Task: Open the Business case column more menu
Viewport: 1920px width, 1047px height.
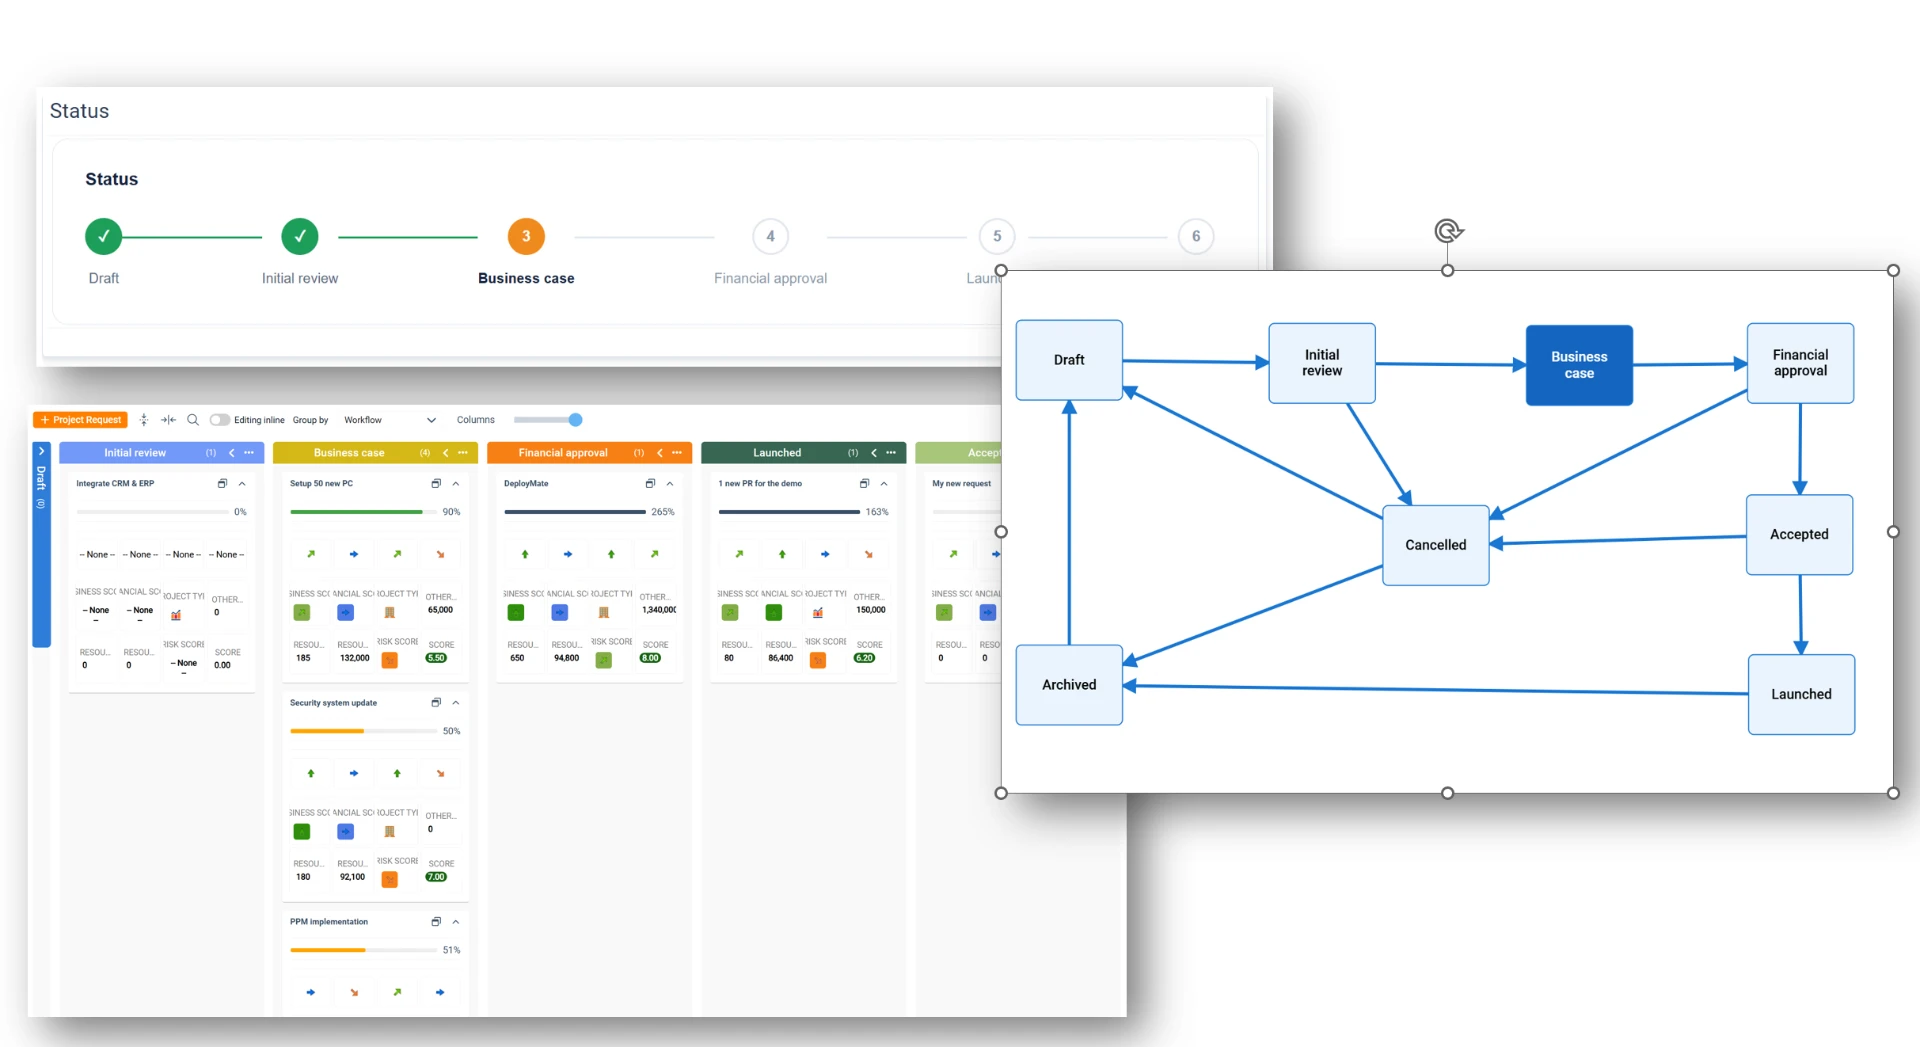Action: pos(463,453)
